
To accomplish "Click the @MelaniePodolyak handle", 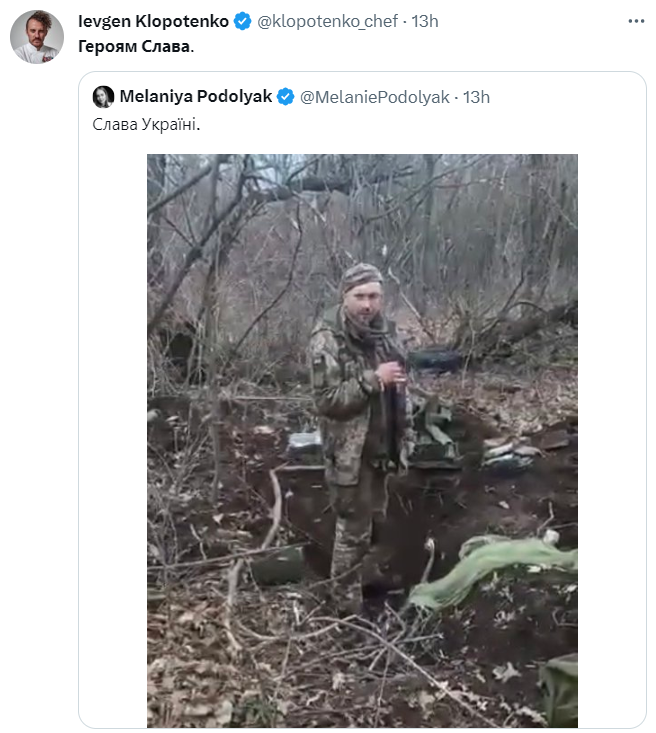I will pos(375,97).
